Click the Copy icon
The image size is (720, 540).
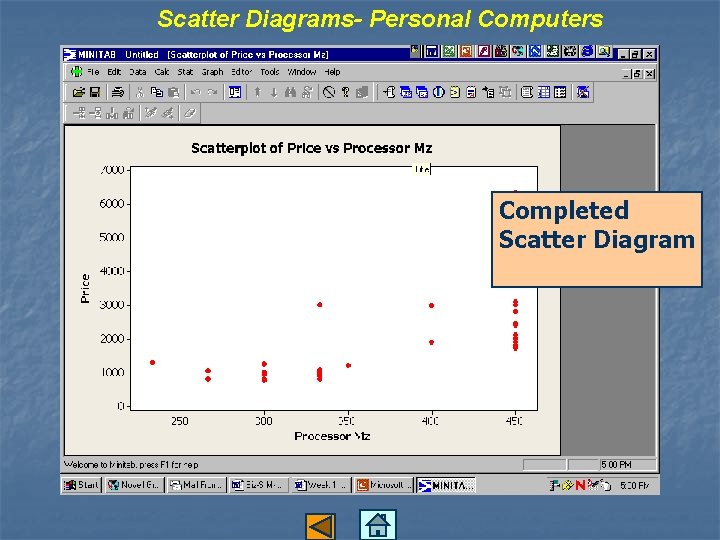coord(157,92)
